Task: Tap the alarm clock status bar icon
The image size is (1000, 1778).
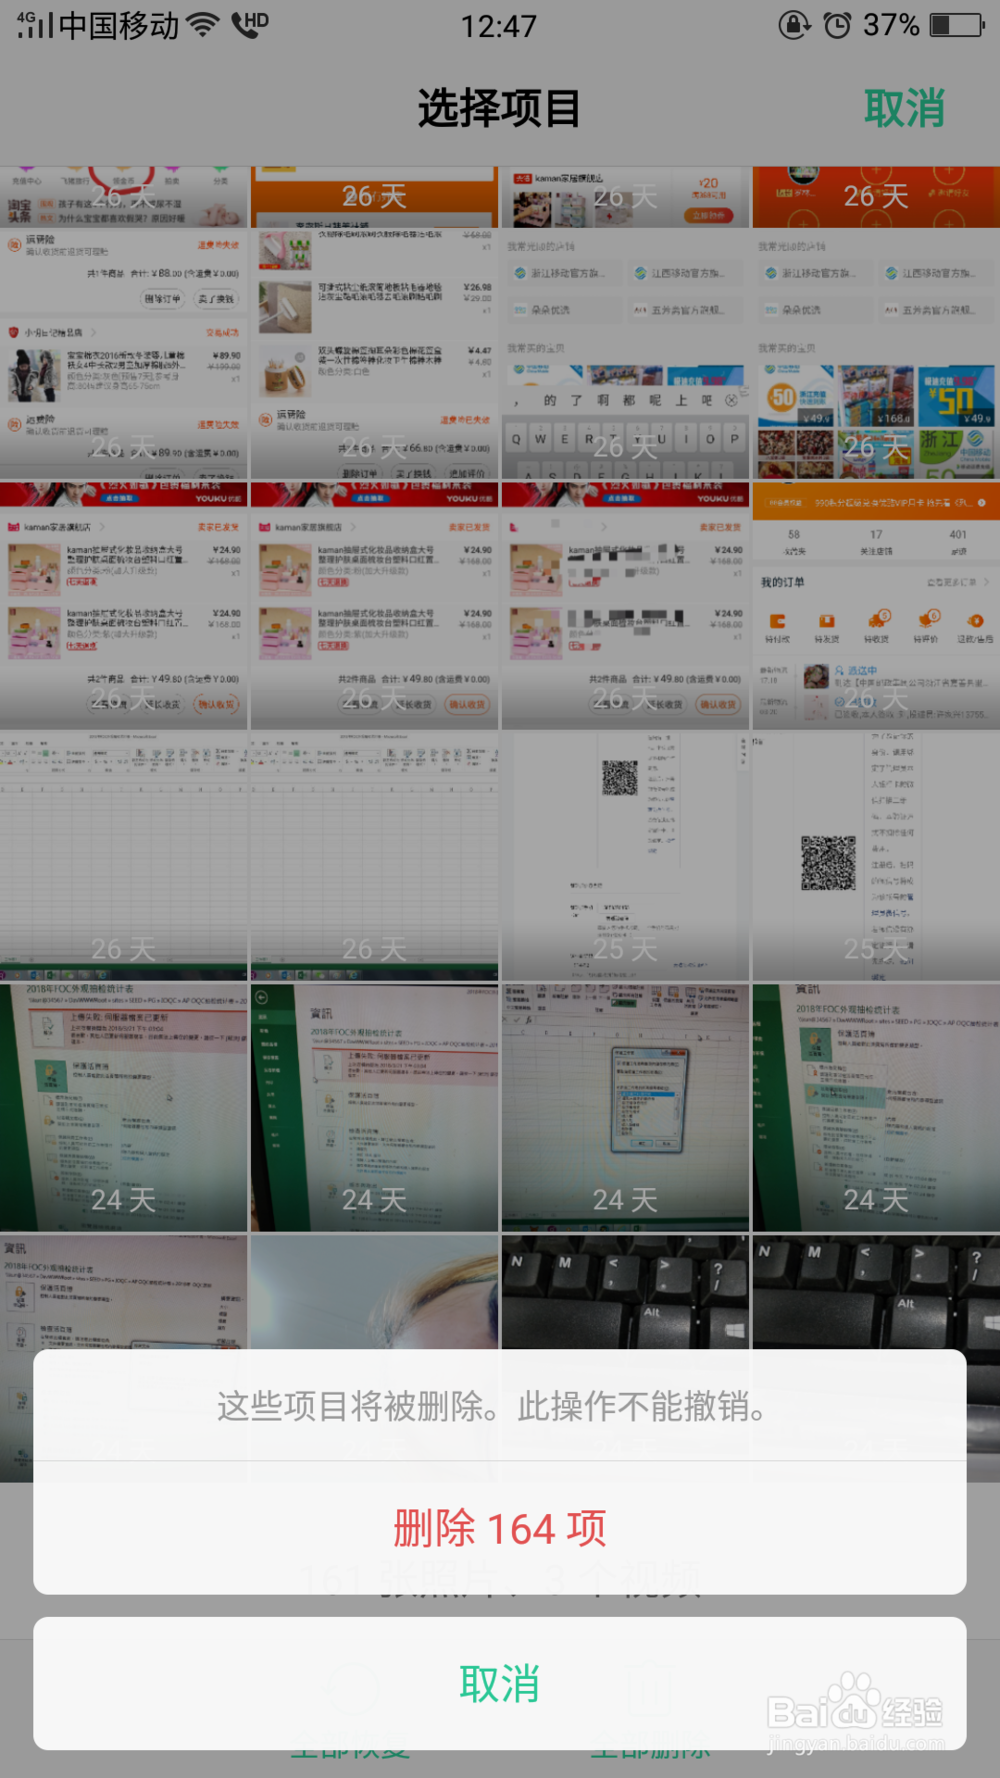Action: [837, 25]
